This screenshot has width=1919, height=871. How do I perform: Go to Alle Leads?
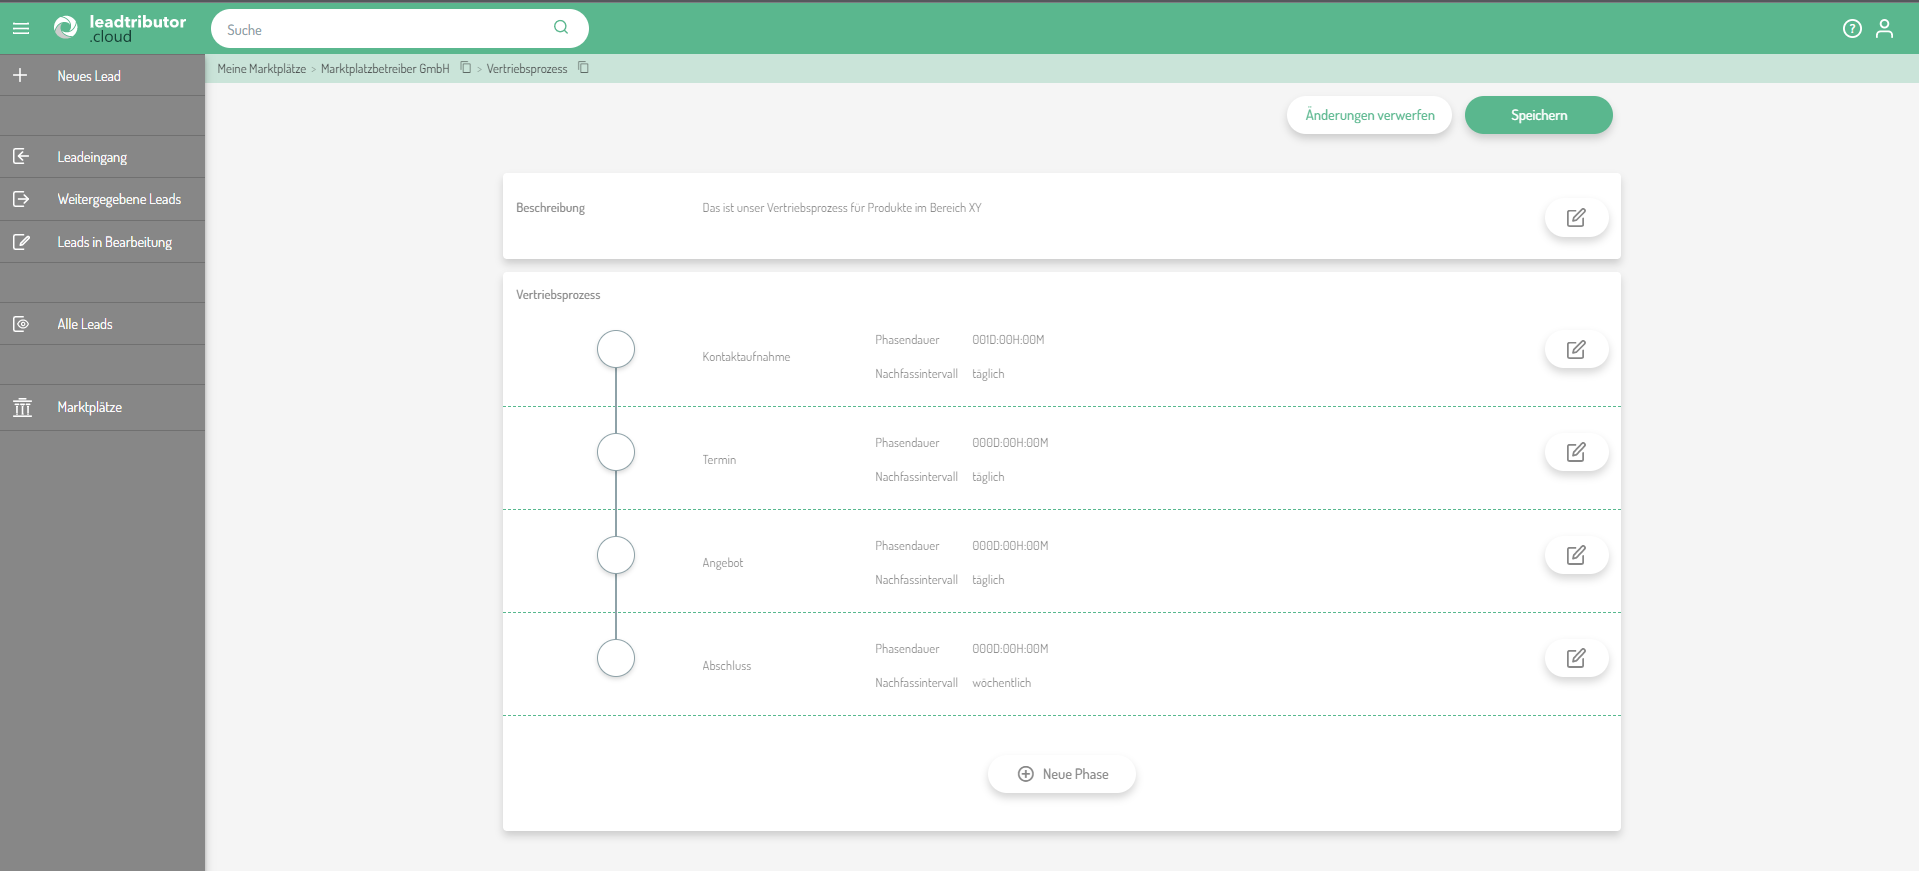click(x=85, y=324)
